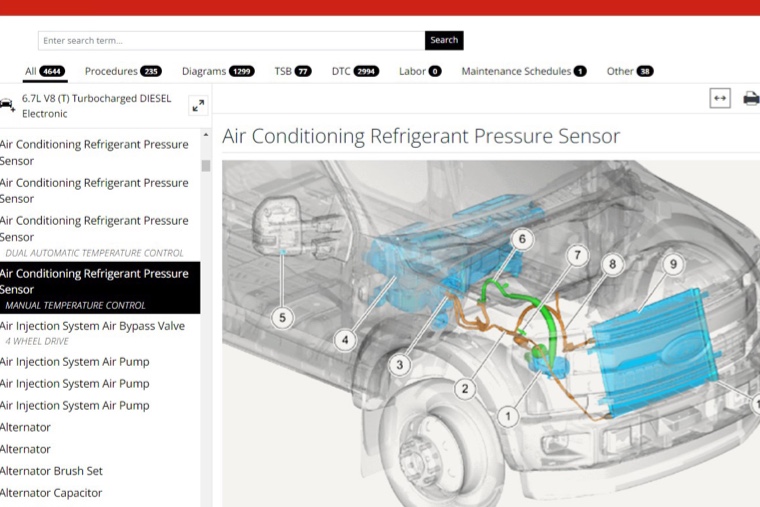Select Air Injection System Air Bypass Valve
Image resolution: width=760 pixels, height=507 pixels.
(x=100, y=333)
